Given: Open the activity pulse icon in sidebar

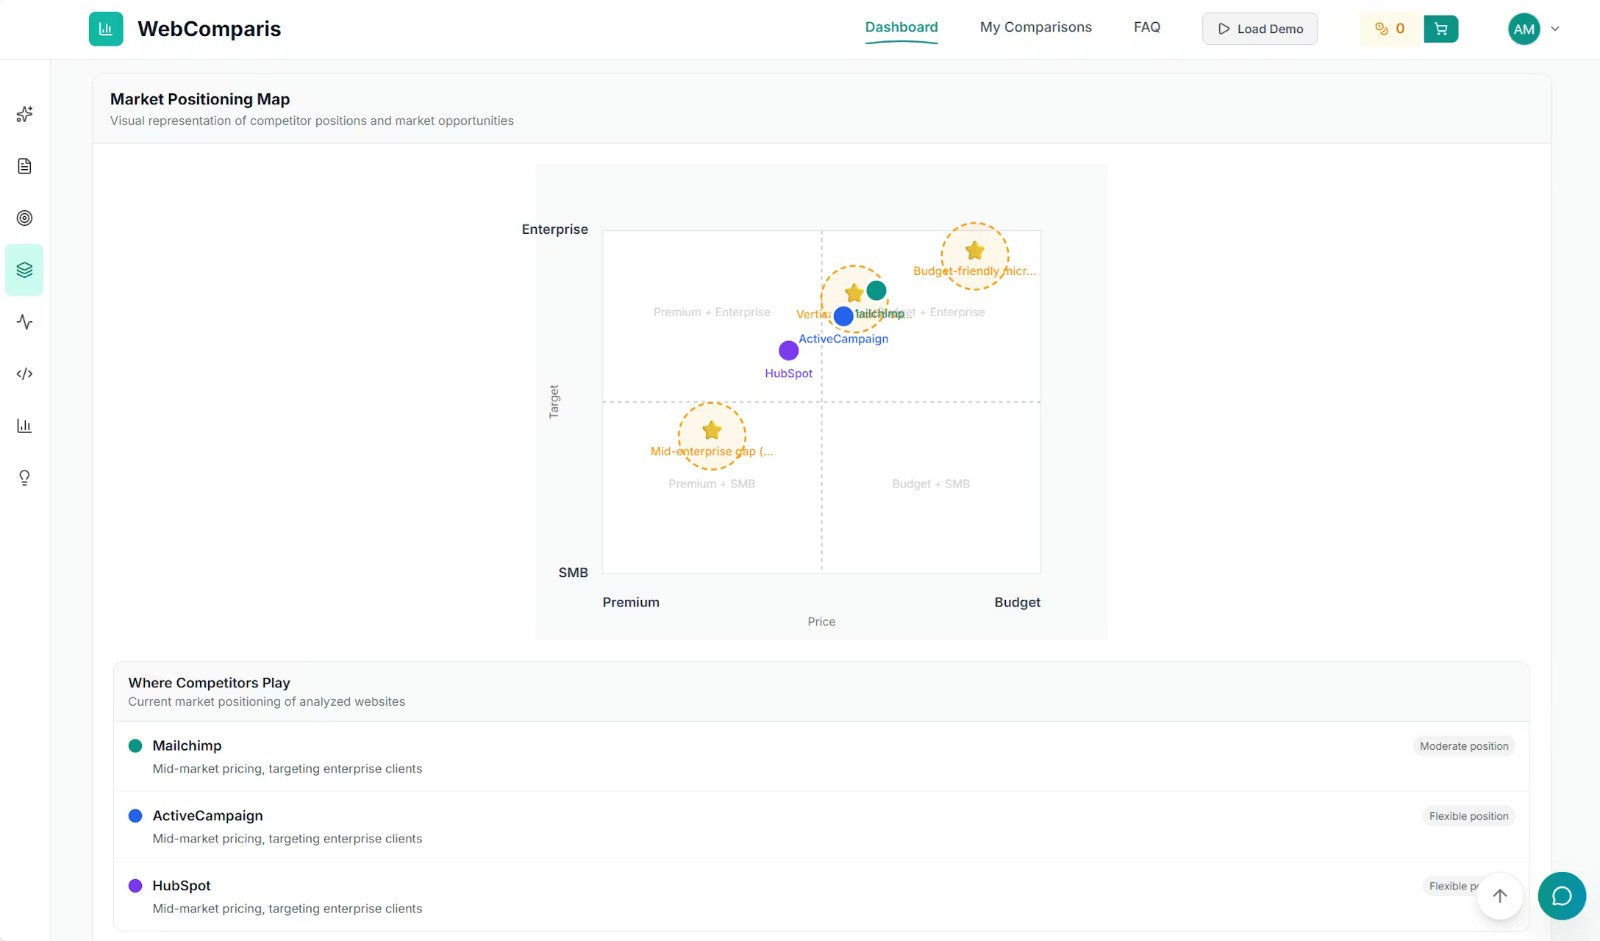Looking at the screenshot, I should 25,322.
